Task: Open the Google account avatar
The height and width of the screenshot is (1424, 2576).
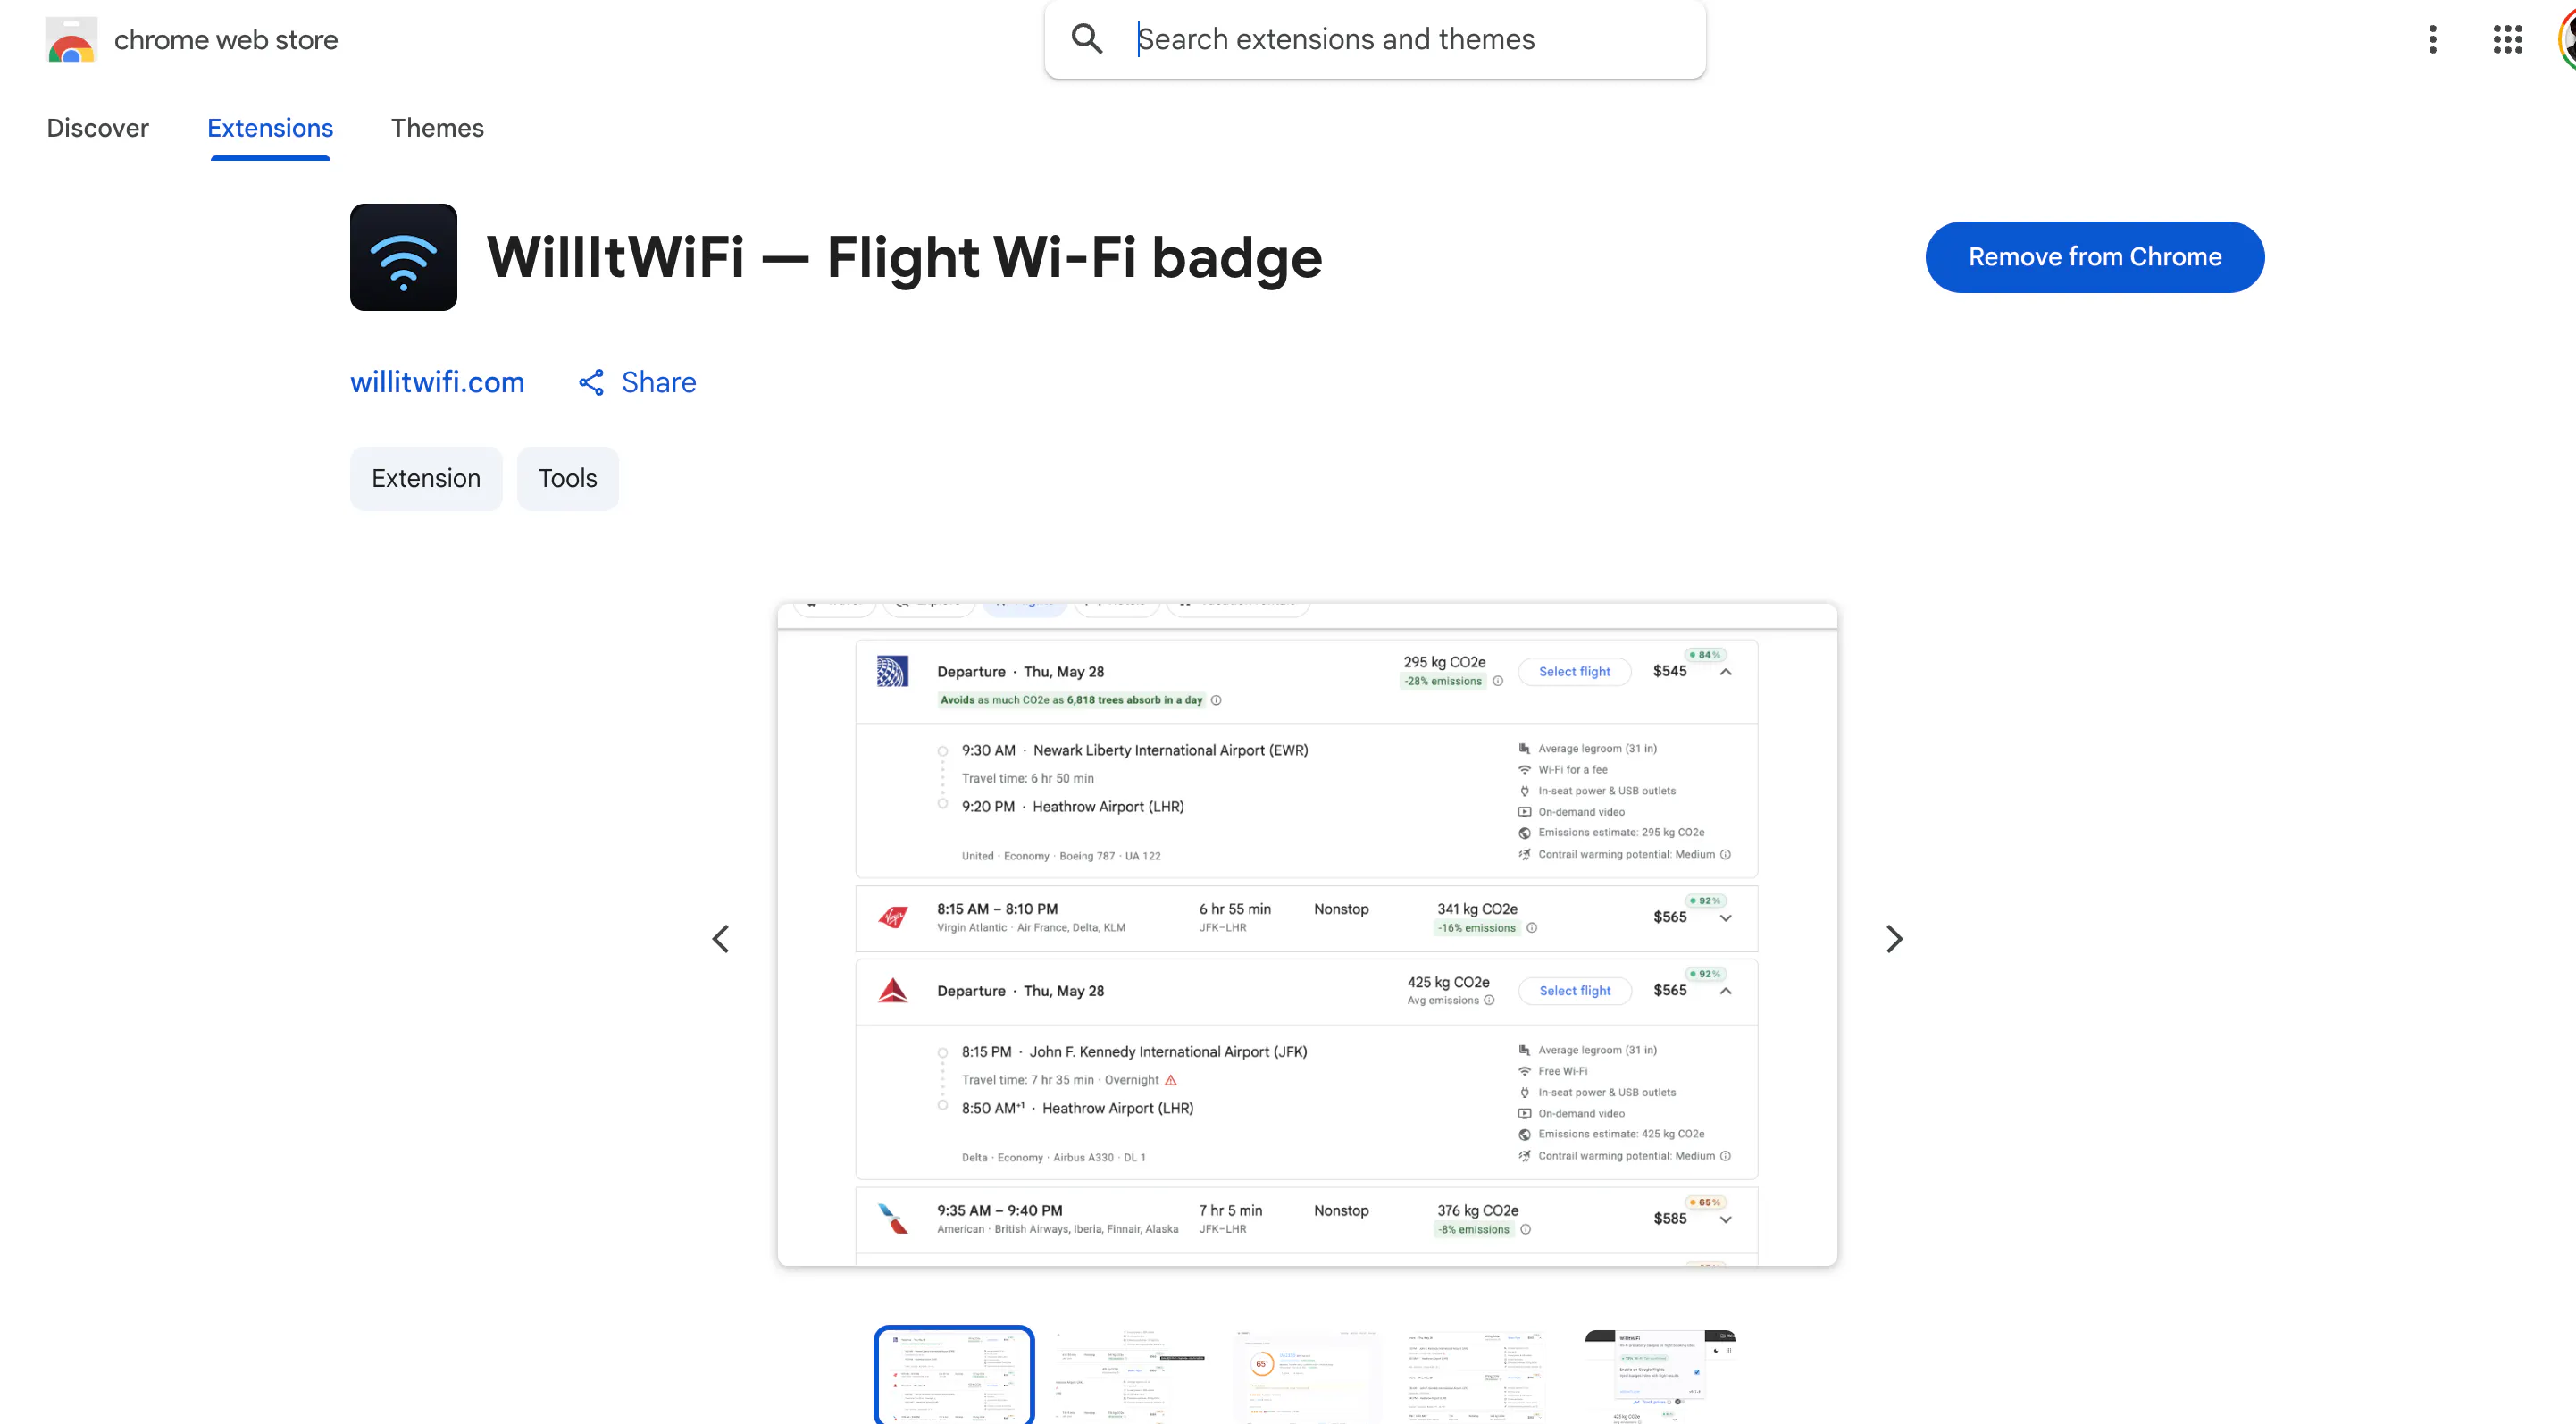Action: (2566, 39)
